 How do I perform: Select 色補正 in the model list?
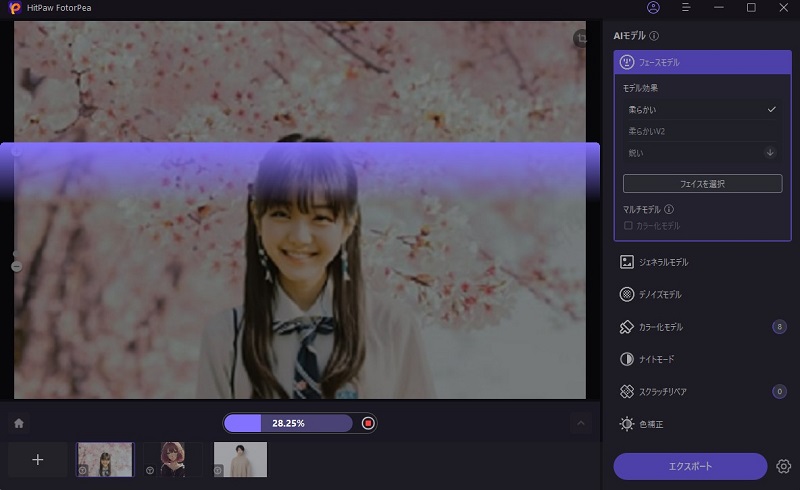coord(703,424)
